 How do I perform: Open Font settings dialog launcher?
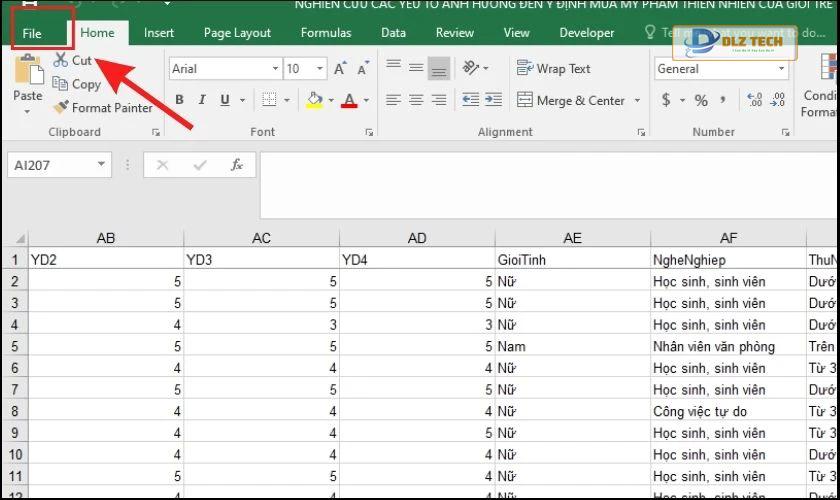coord(369,132)
